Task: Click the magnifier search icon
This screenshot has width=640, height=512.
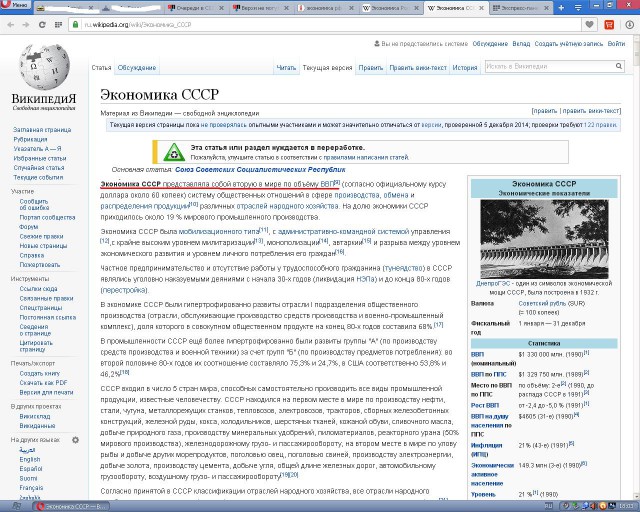Action: pos(619,66)
